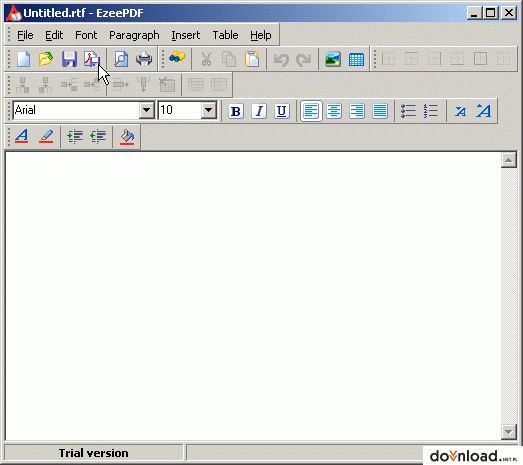Screen dimensions: 523x465
Task: Redo last action
Action: [304, 60]
